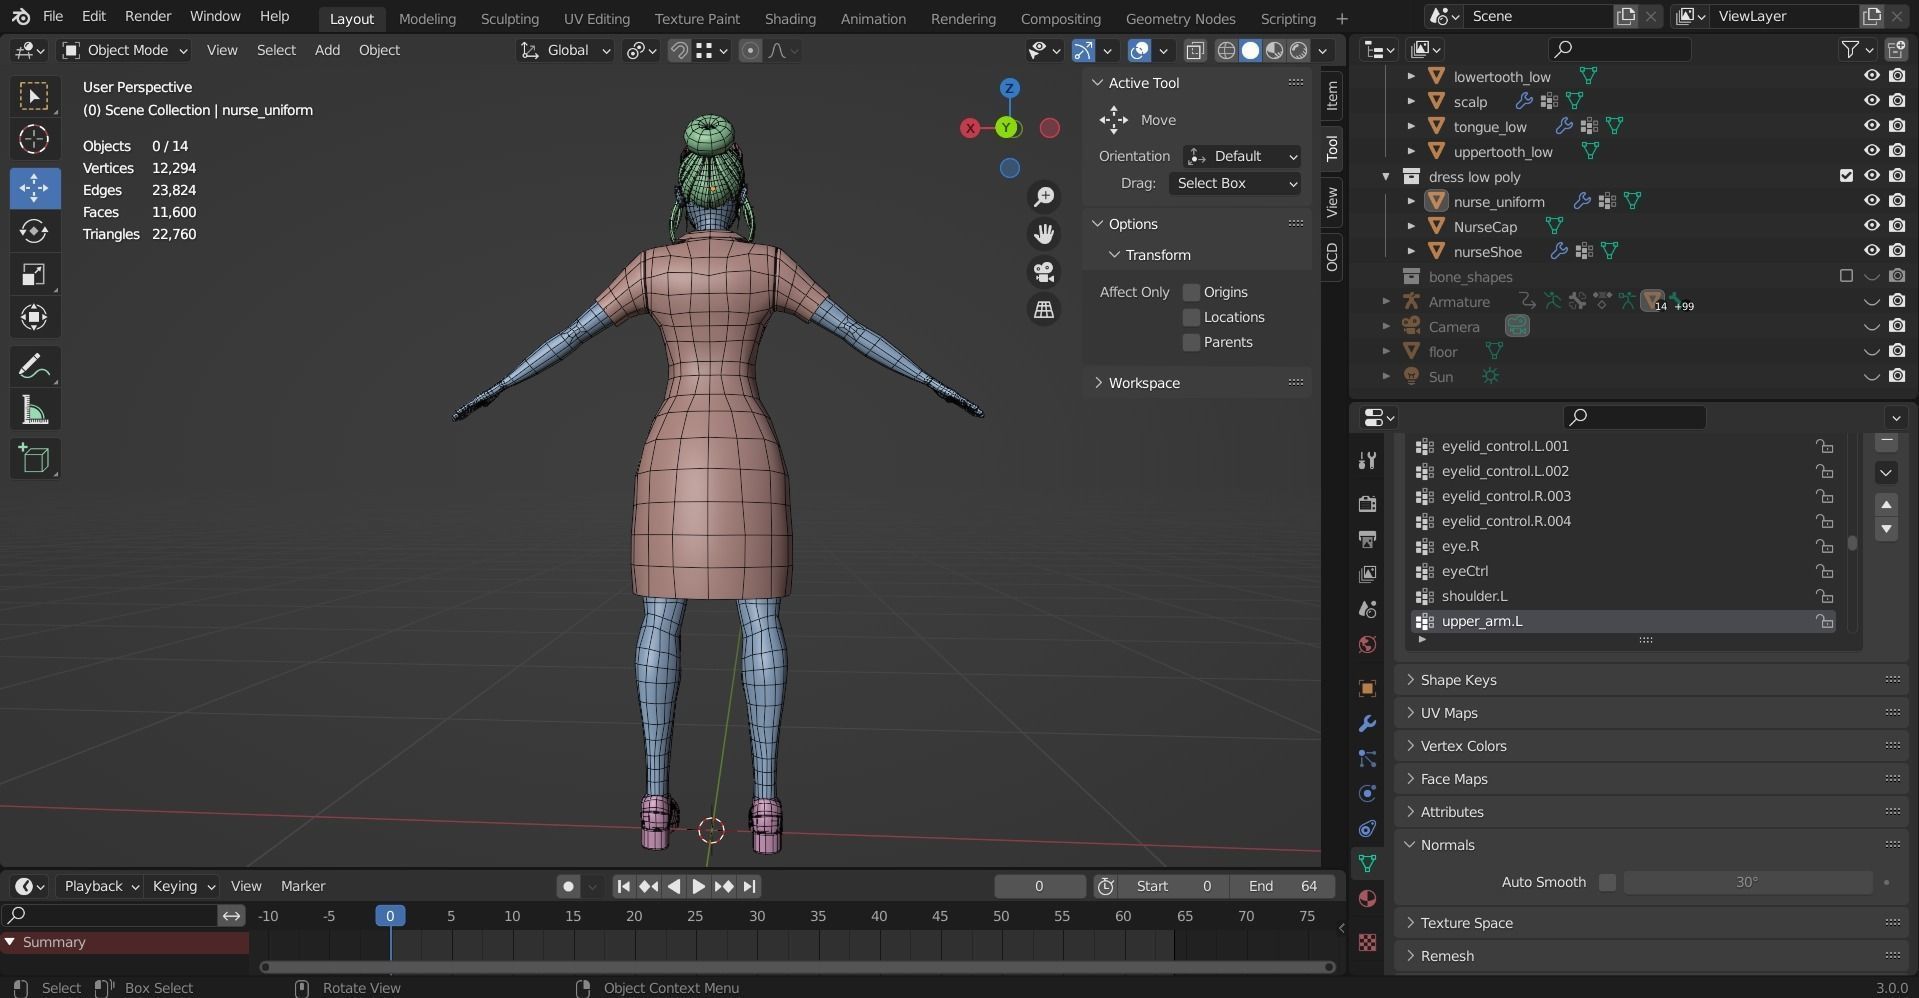This screenshot has height=998, width=1919.
Task: Activate the Move tool in toolbar
Action: [x=34, y=187]
